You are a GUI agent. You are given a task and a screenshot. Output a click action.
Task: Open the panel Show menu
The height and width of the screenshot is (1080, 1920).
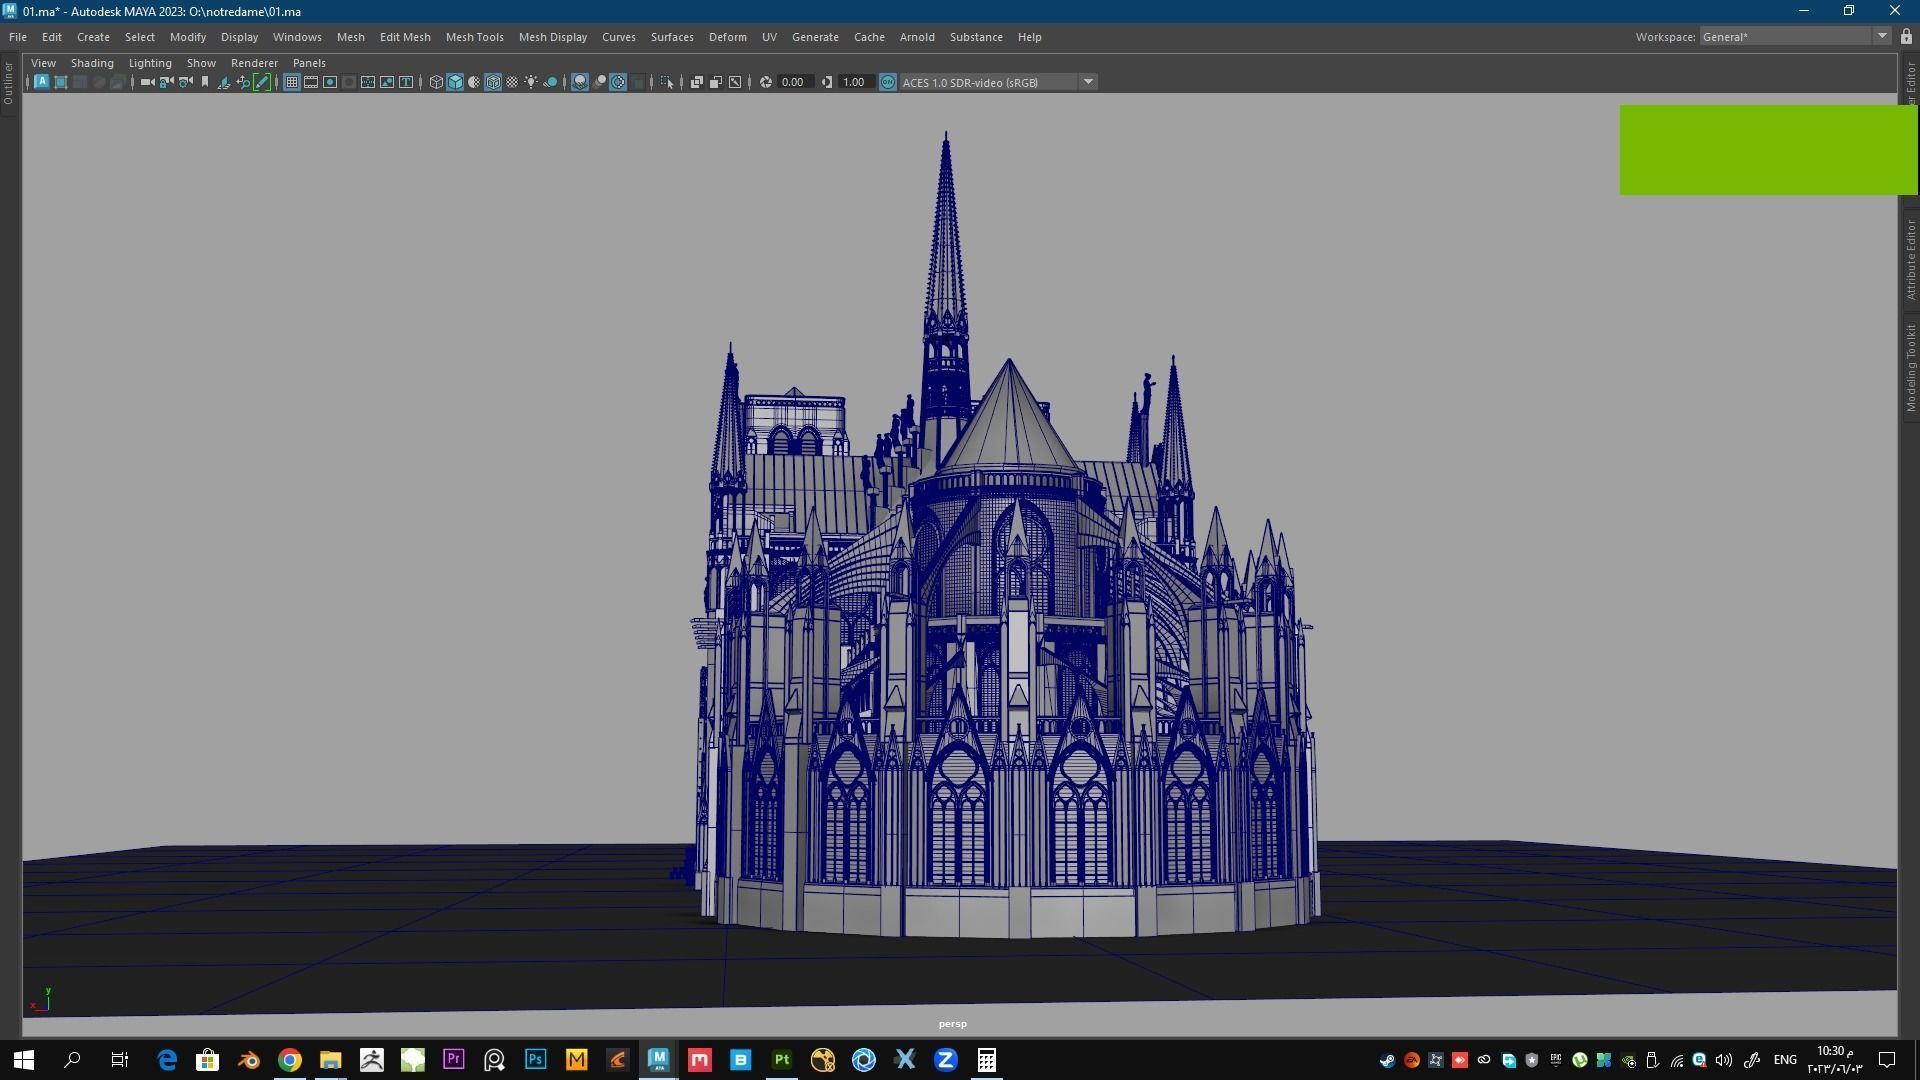201,63
